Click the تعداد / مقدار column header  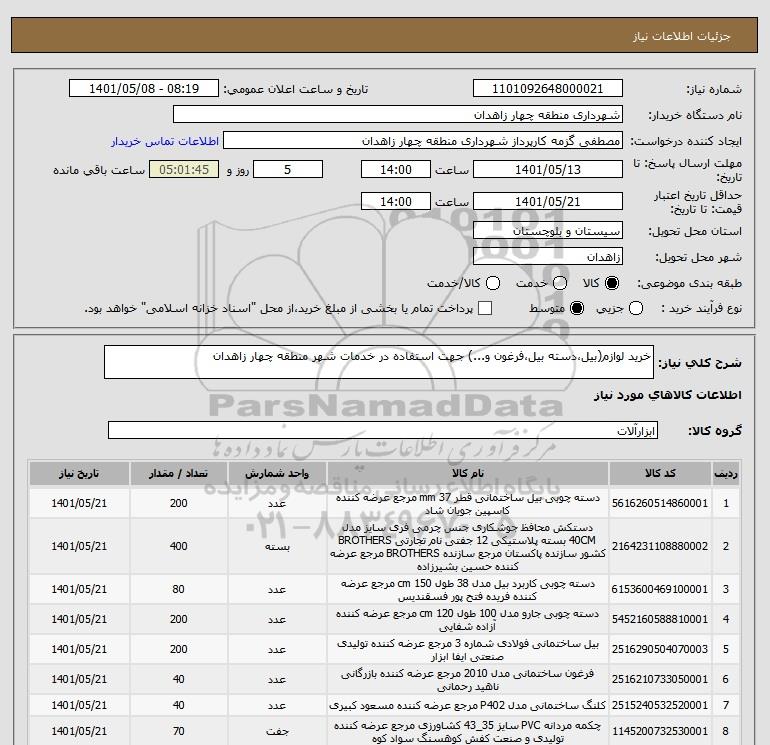(x=179, y=474)
